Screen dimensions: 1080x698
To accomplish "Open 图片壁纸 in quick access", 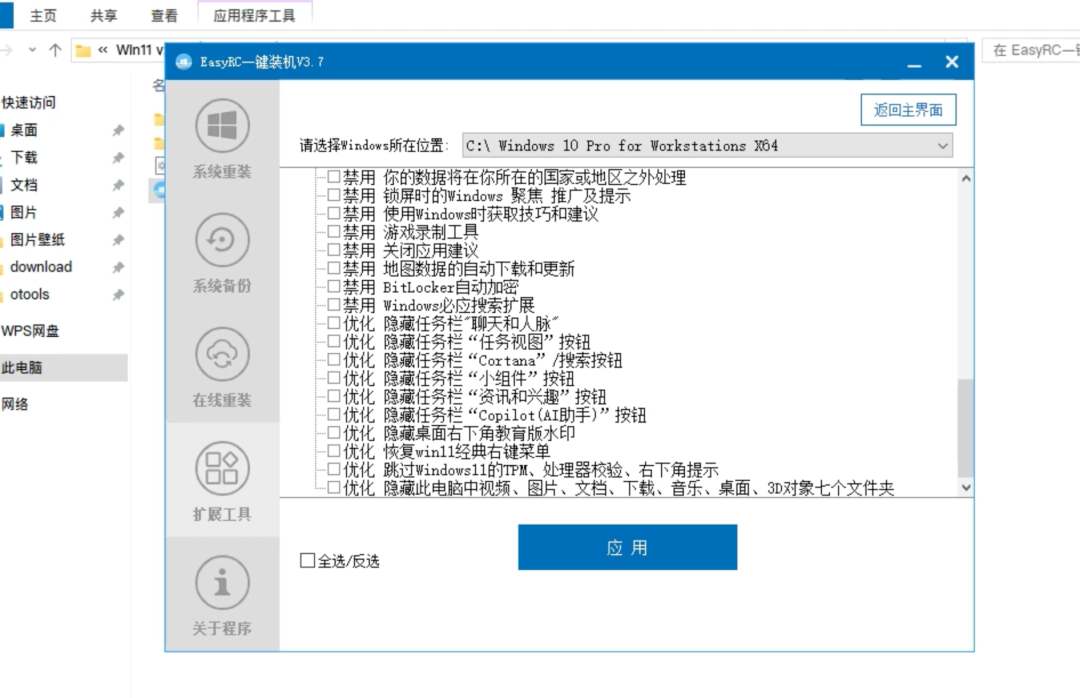I will click(38, 240).
